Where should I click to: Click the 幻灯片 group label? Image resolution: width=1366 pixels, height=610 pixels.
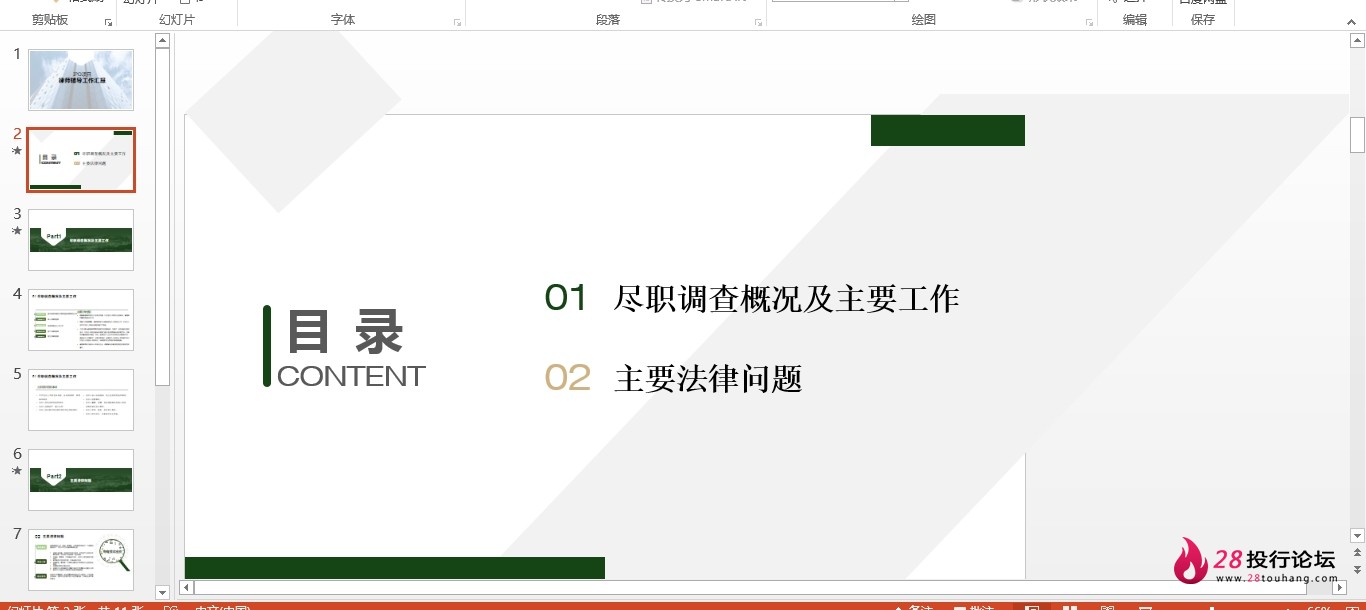tap(177, 20)
